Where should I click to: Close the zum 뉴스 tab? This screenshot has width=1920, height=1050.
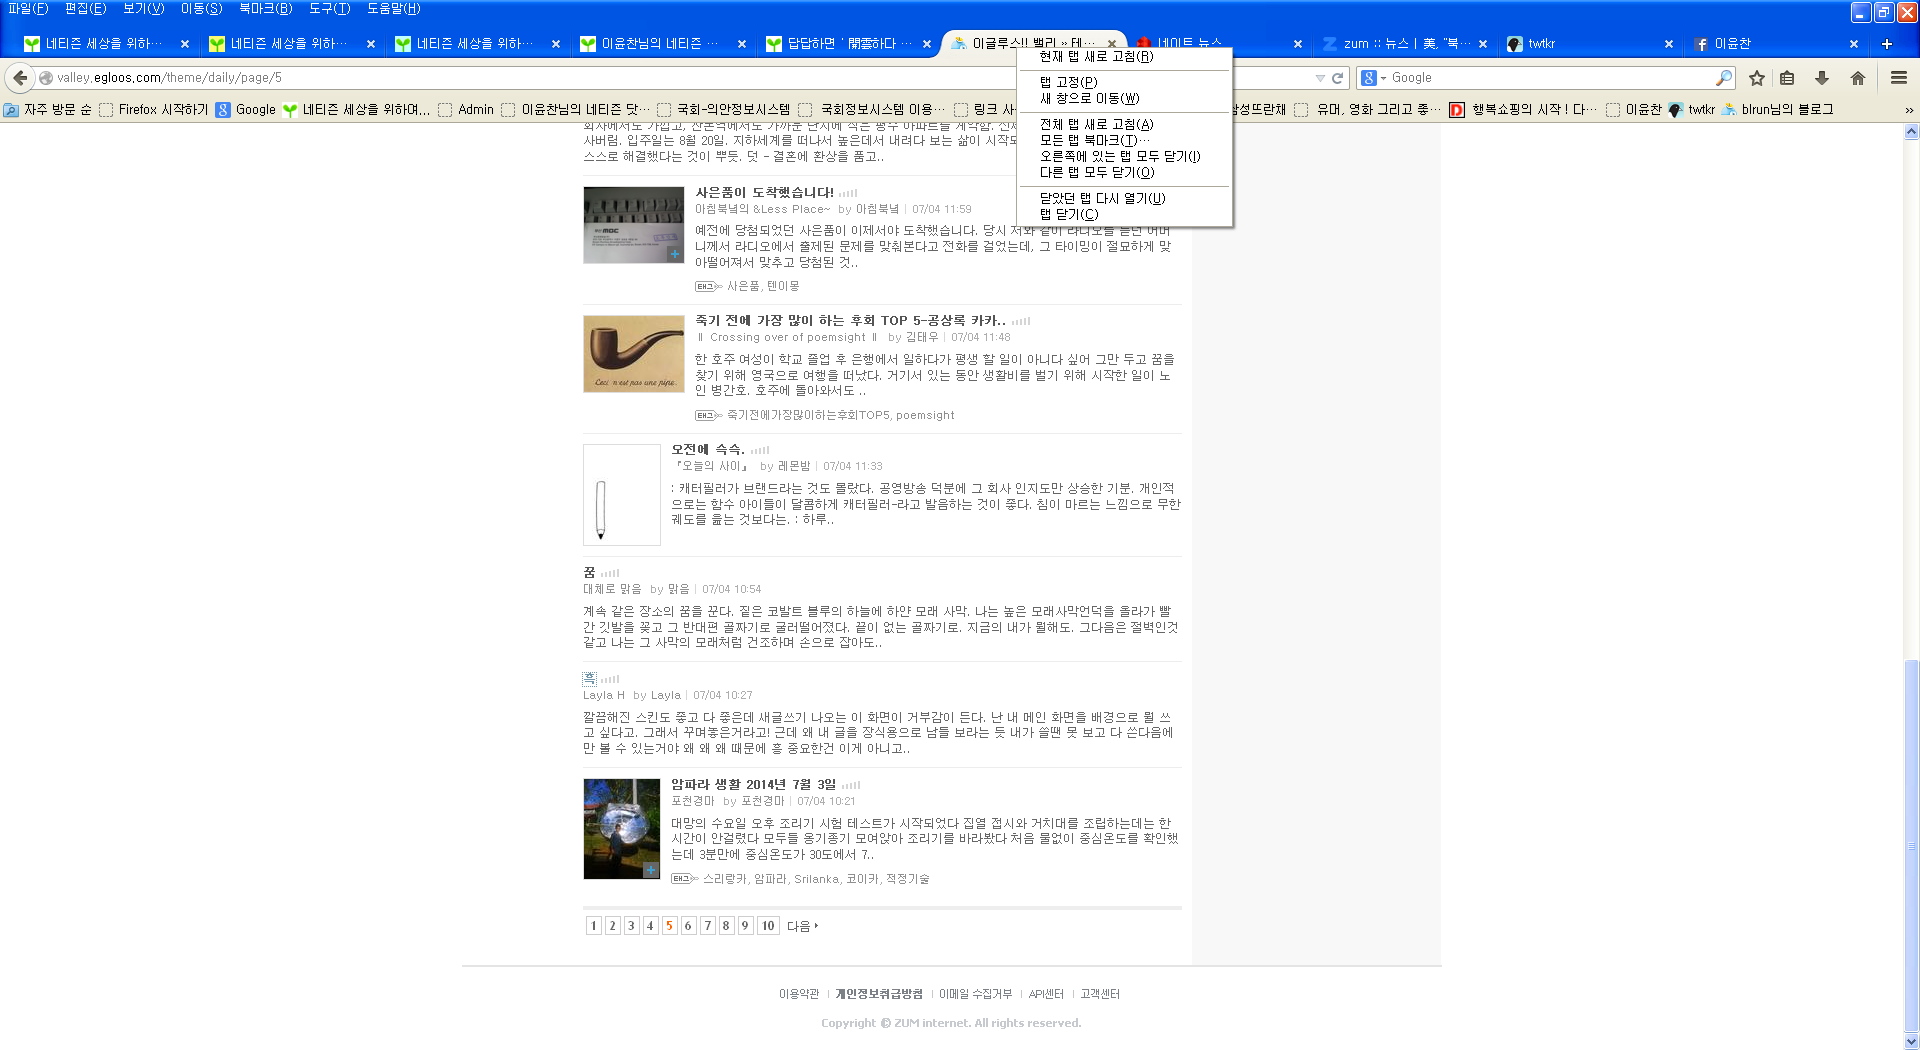tap(1483, 44)
